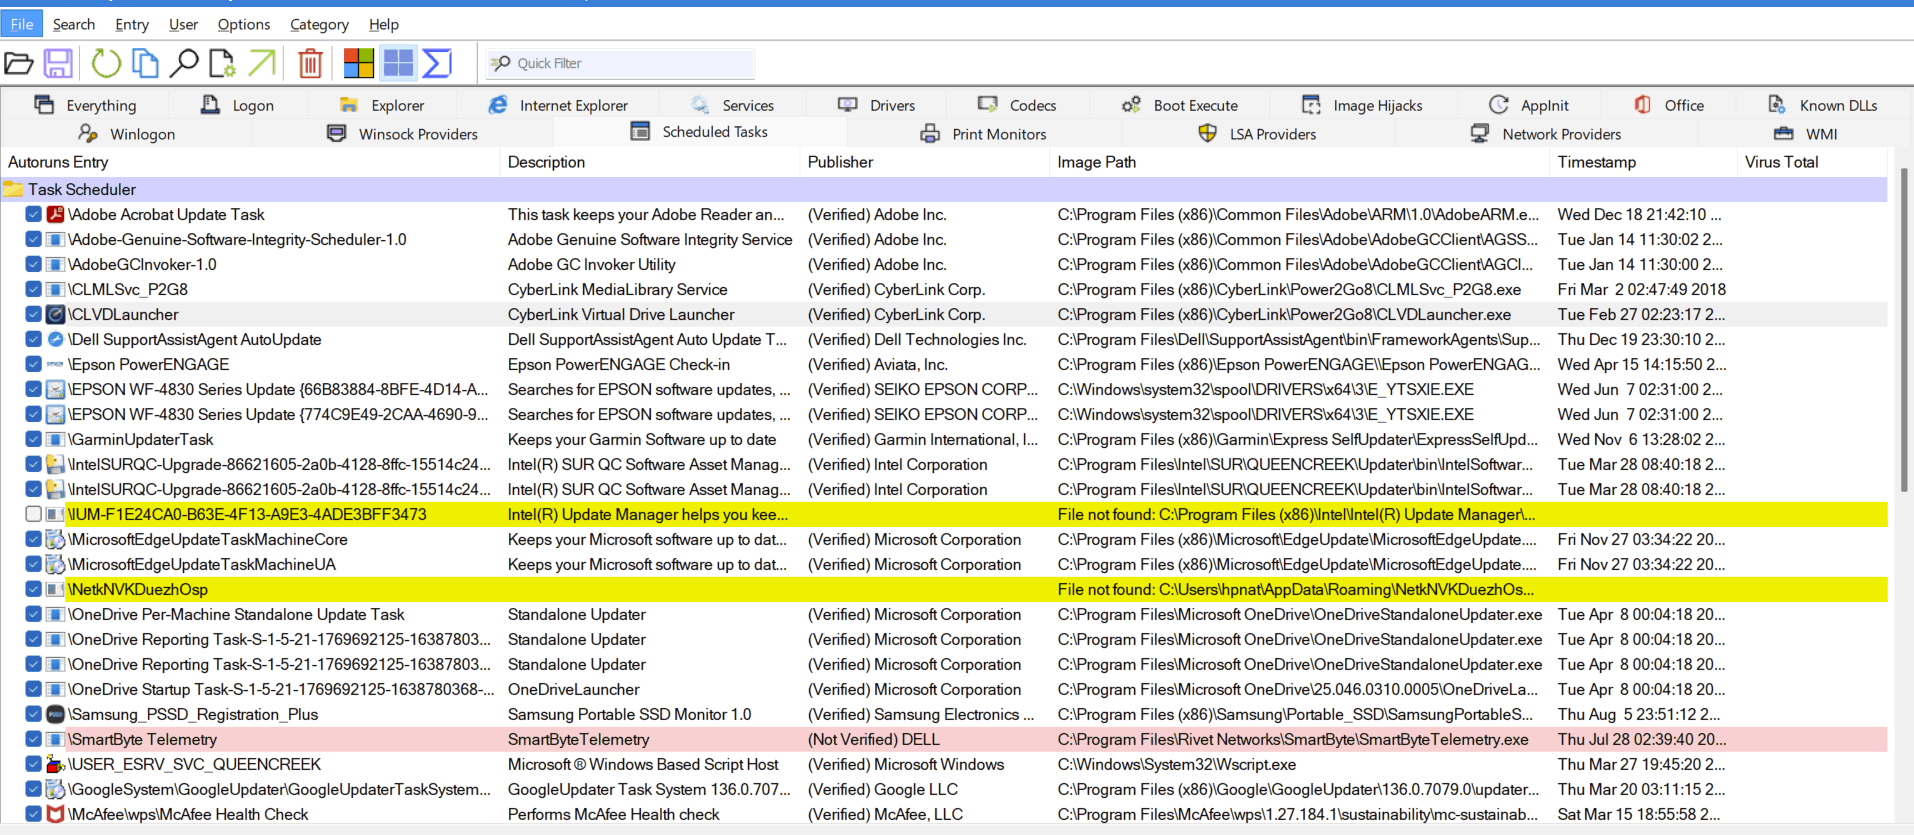This screenshot has width=1914, height=835.
Task: Switch to the Drivers tab
Action: tap(877, 105)
